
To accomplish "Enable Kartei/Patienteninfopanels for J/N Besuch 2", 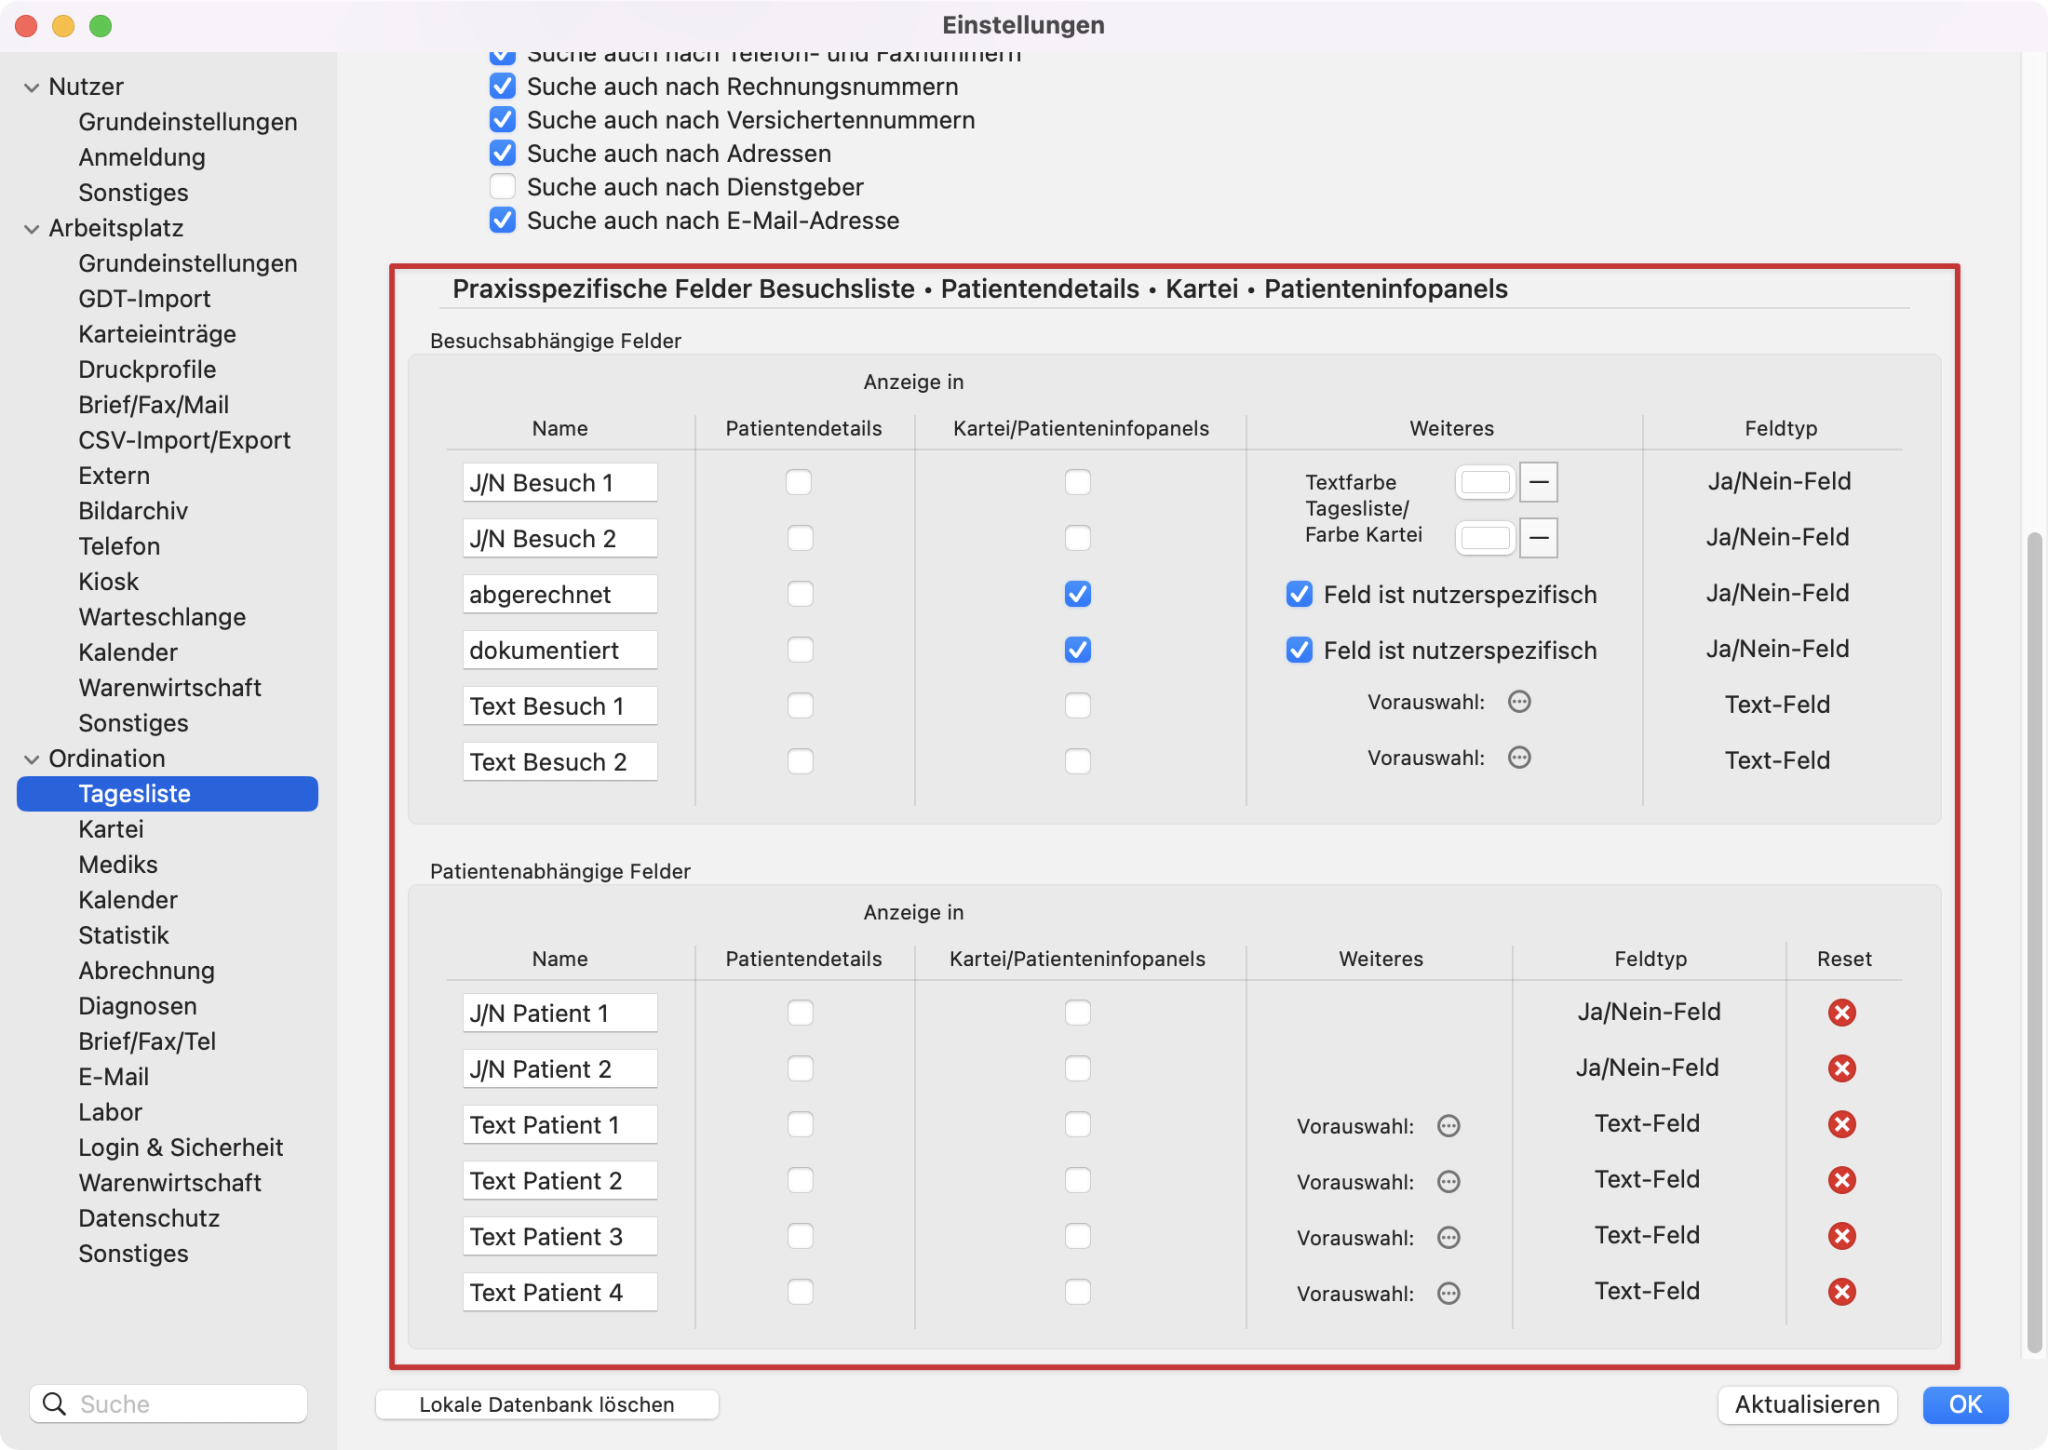I will (1078, 538).
